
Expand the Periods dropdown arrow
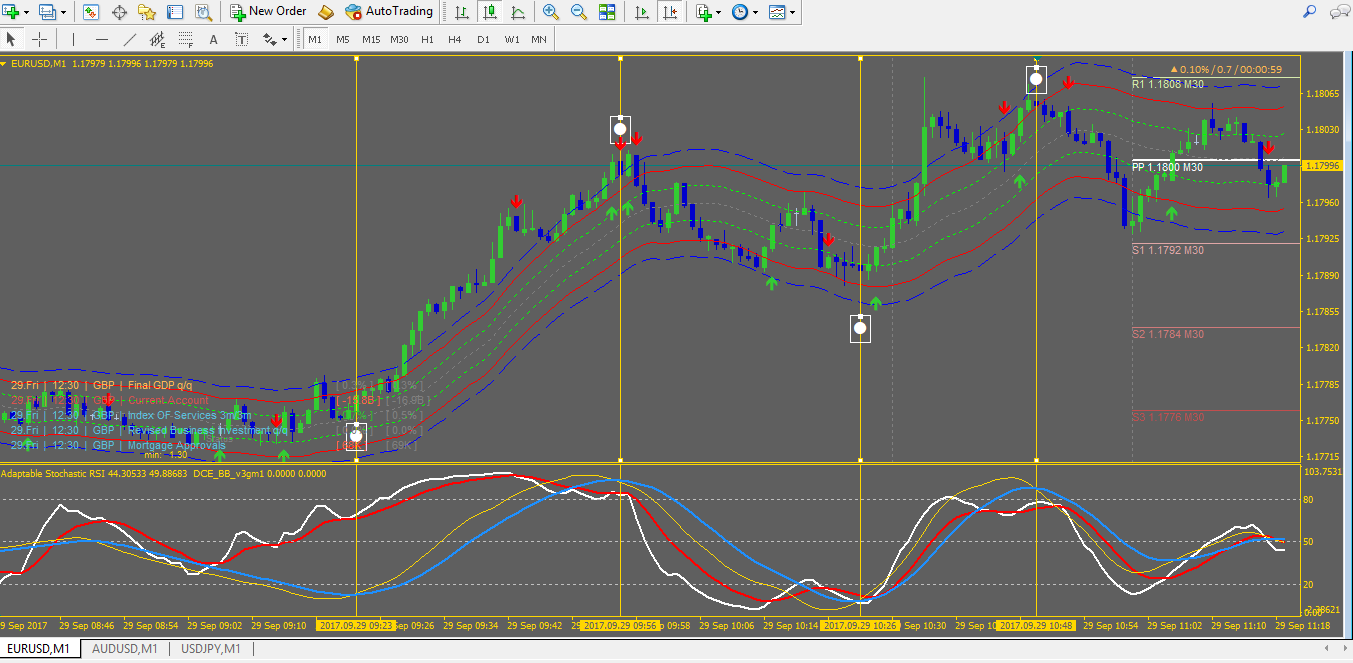757,12
